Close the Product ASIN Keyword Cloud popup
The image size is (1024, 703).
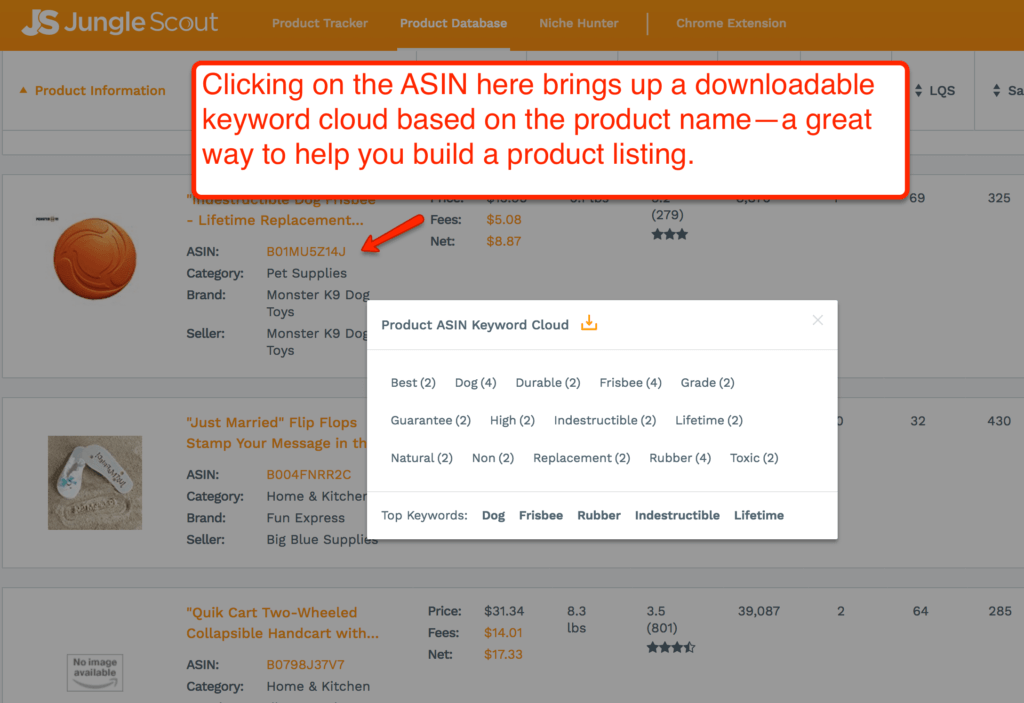tap(817, 320)
